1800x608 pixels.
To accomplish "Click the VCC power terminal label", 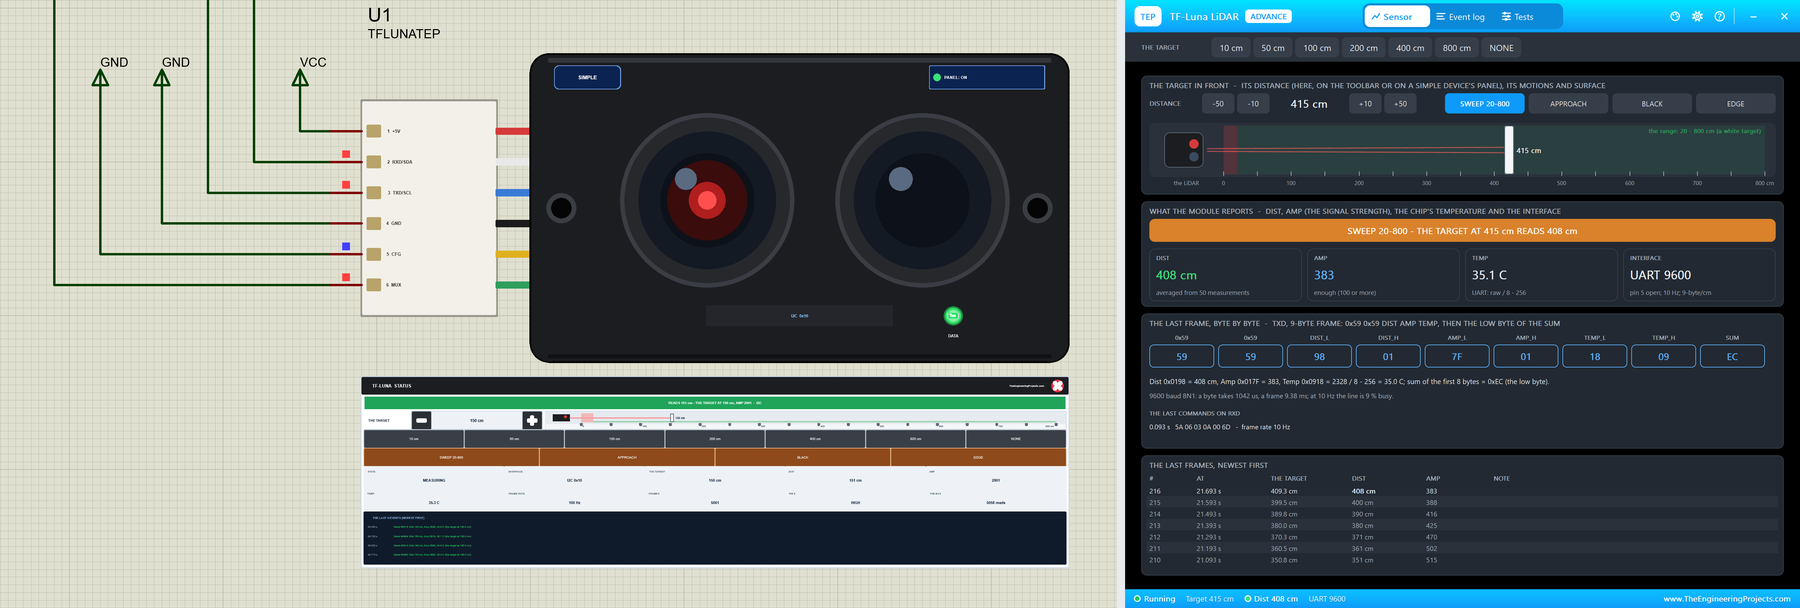I will [x=313, y=62].
